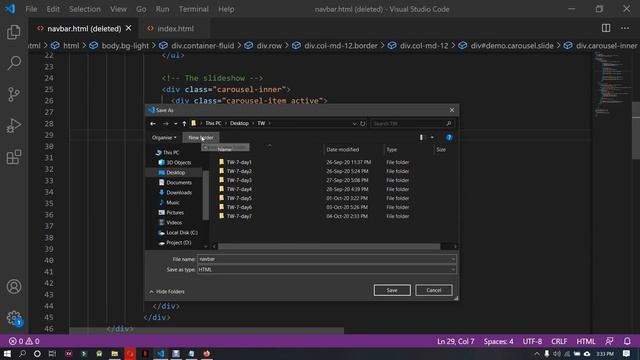Show hidden system tray icons

pyautogui.click(x=537, y=353)
